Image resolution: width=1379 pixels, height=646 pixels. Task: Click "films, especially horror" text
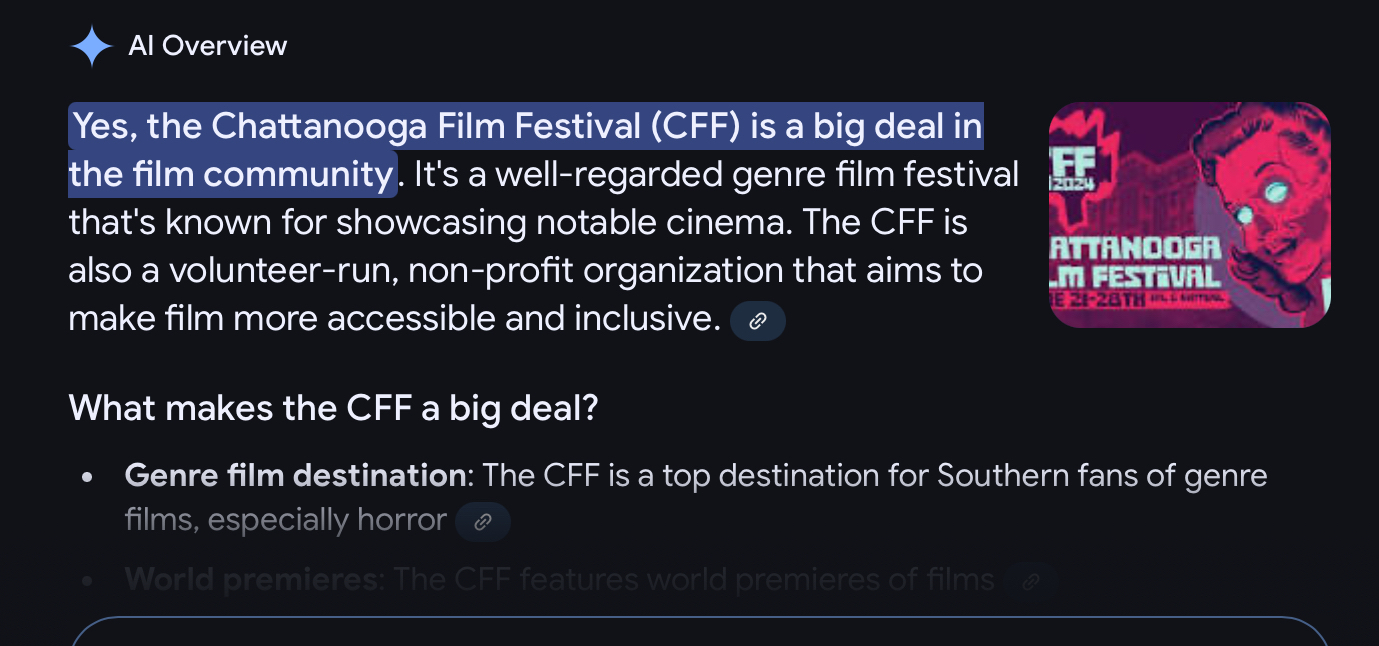[x=285, y=520]
